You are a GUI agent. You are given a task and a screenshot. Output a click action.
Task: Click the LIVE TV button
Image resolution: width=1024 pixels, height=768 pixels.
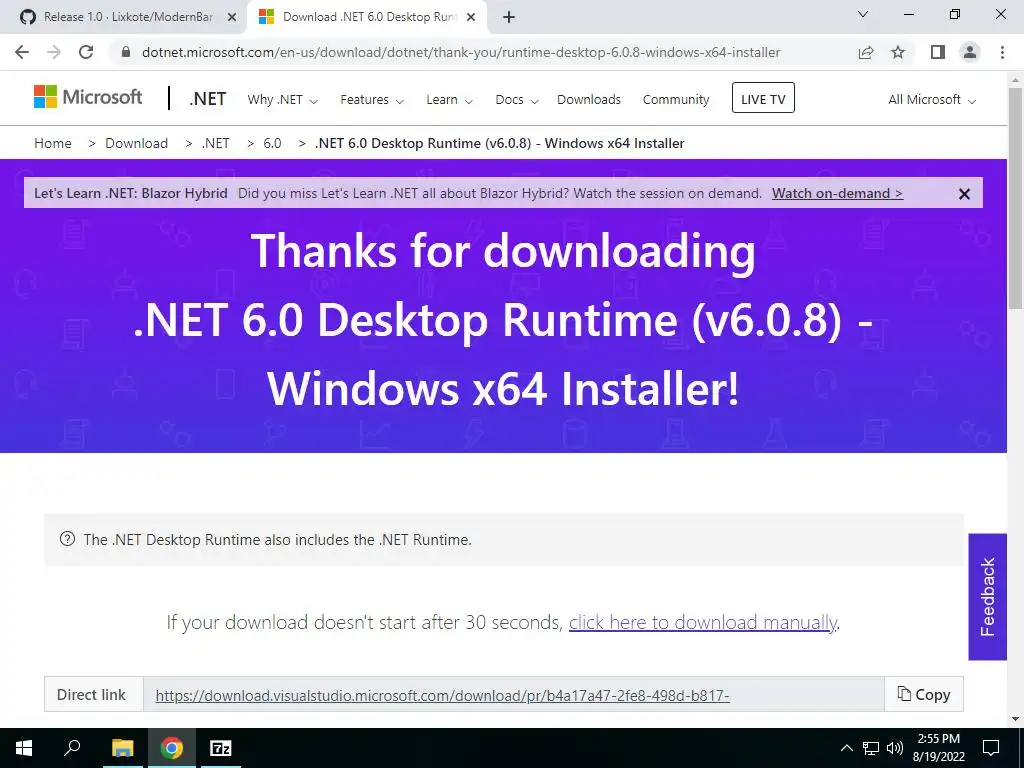pos(763,98)
